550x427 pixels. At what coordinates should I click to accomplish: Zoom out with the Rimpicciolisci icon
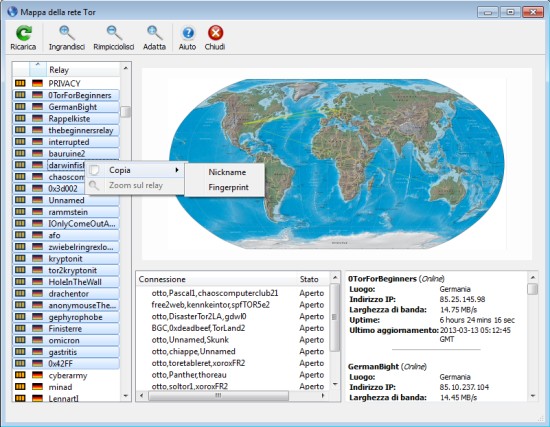click(x=114, y=33)
